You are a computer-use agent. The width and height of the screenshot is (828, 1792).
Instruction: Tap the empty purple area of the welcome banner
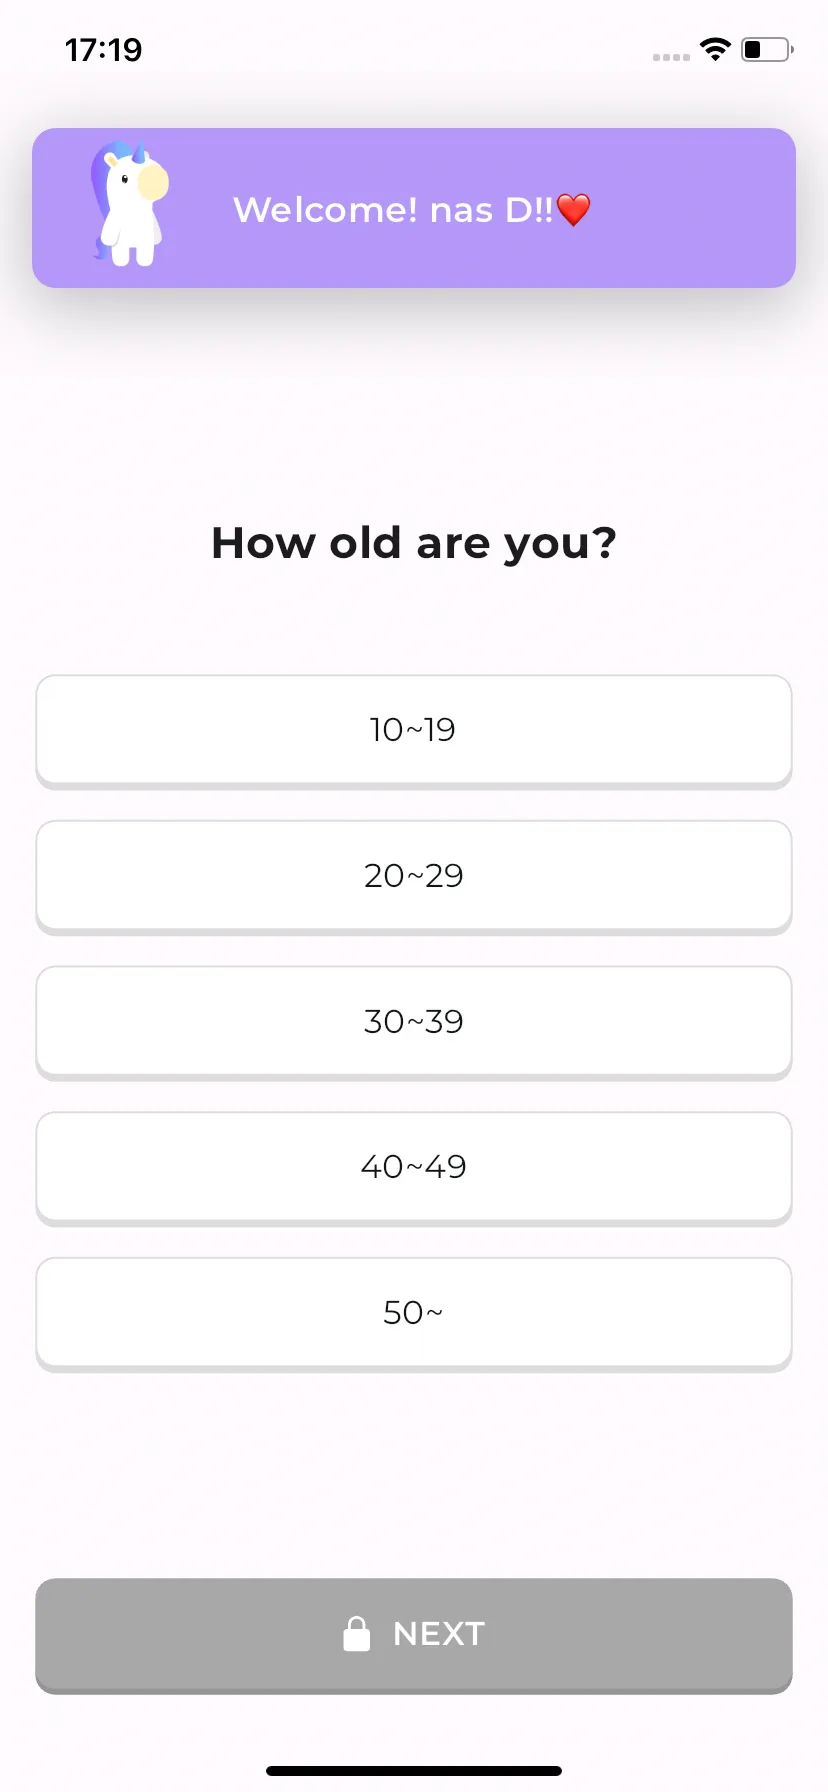point(700,208)
